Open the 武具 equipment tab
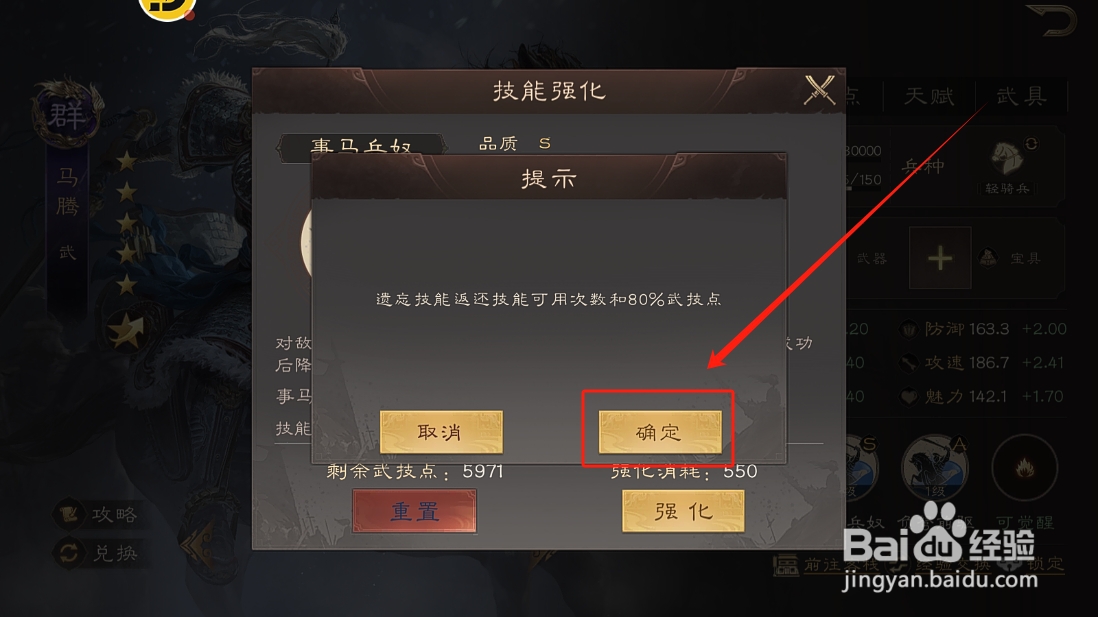 tap(1022, 96)
